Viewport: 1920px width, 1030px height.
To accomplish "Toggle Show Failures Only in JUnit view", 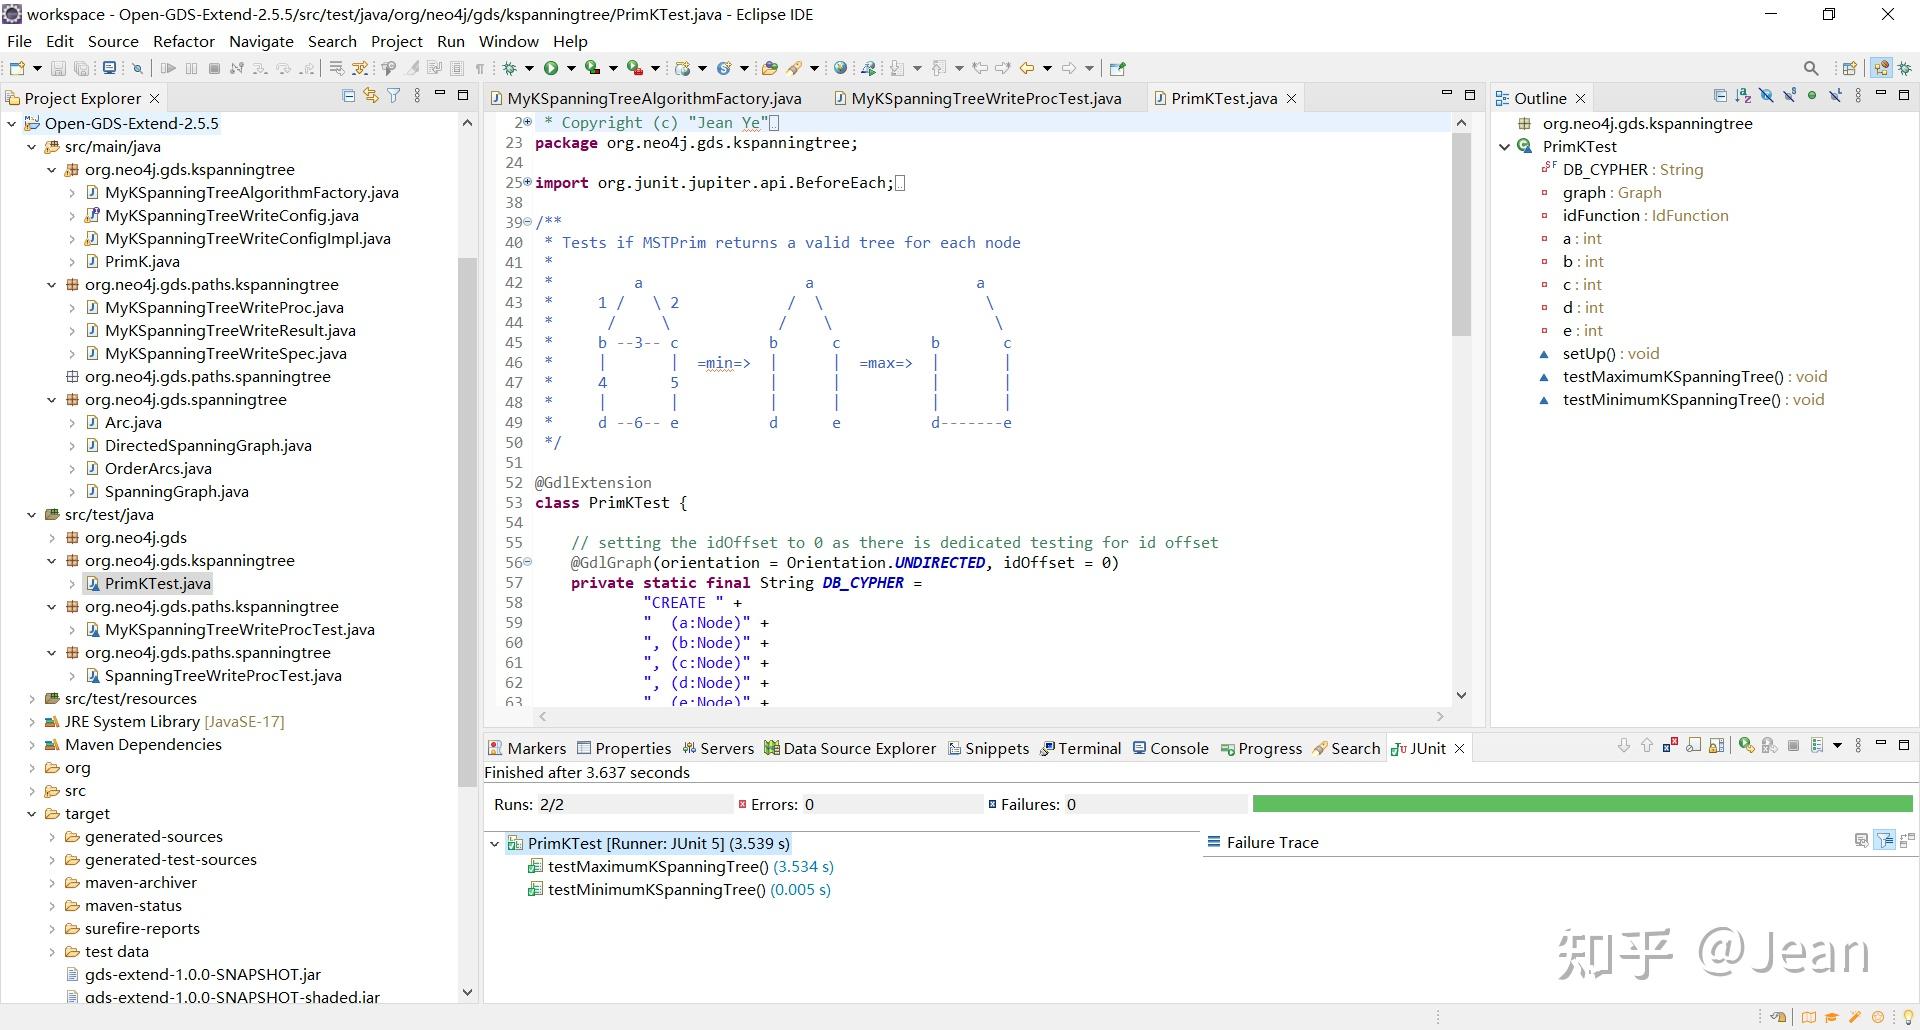I will [x=1670, y=746].
